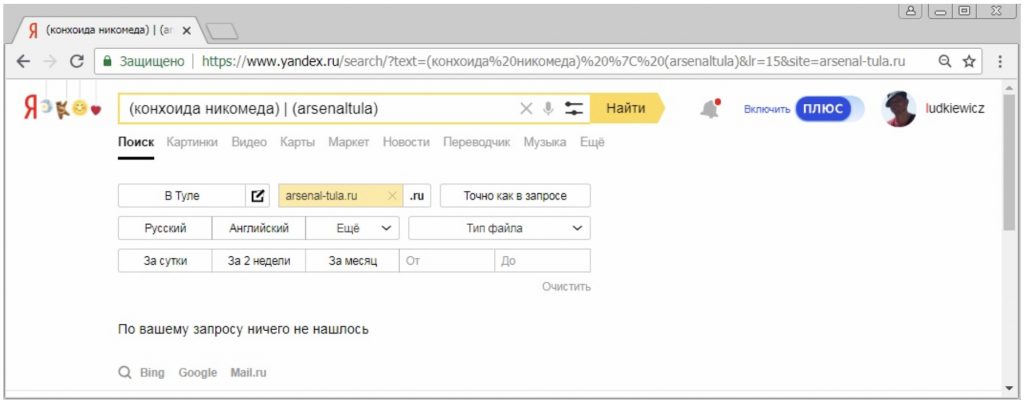The width and height of the screenshot is (1024, 404).
Task: Search the query on Google
Action: click(198, 373)
